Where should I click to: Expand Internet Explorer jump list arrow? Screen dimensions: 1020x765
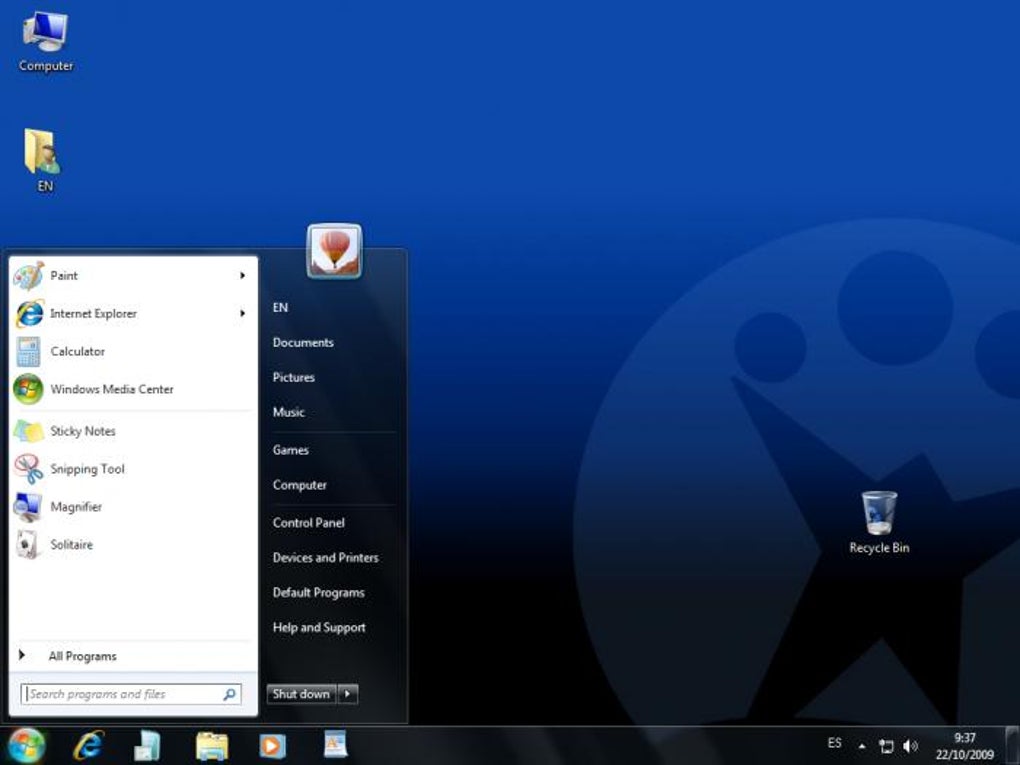pos(242,314)
